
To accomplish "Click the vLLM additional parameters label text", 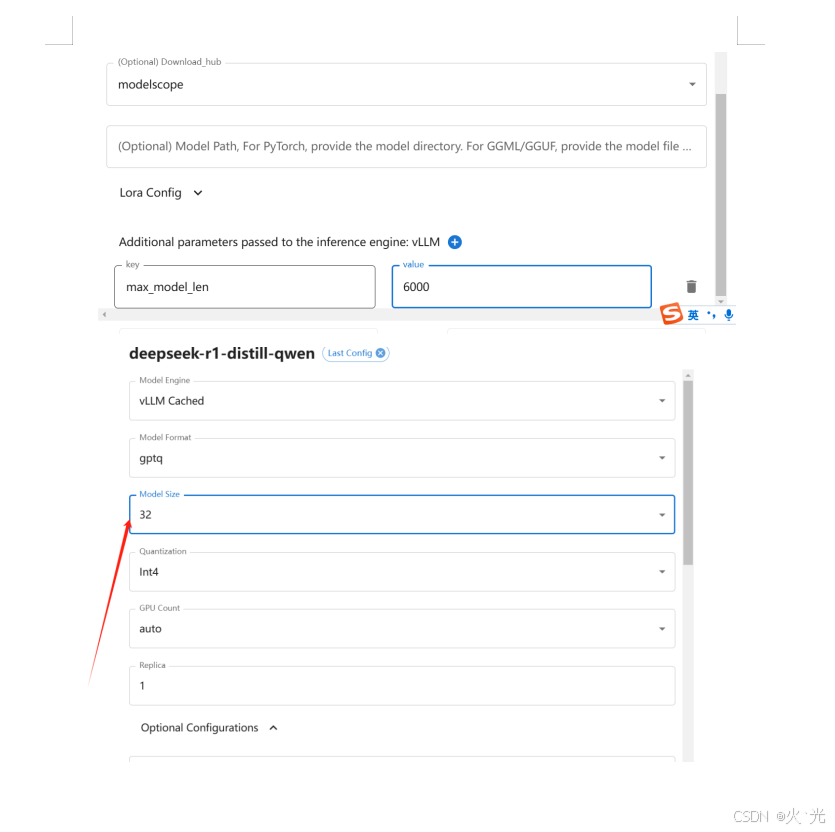I will (x=279, y=242).
